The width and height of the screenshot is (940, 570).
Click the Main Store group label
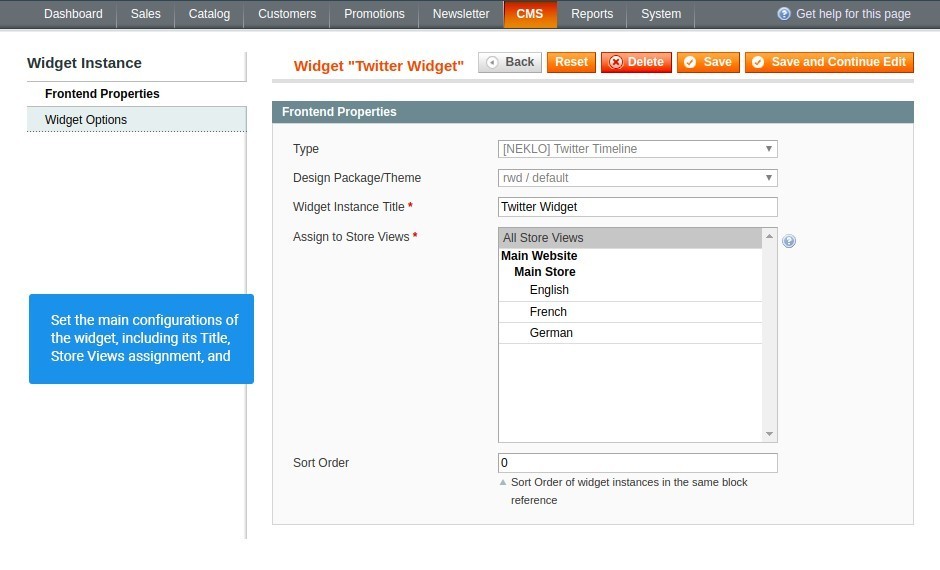pos(544,272)
